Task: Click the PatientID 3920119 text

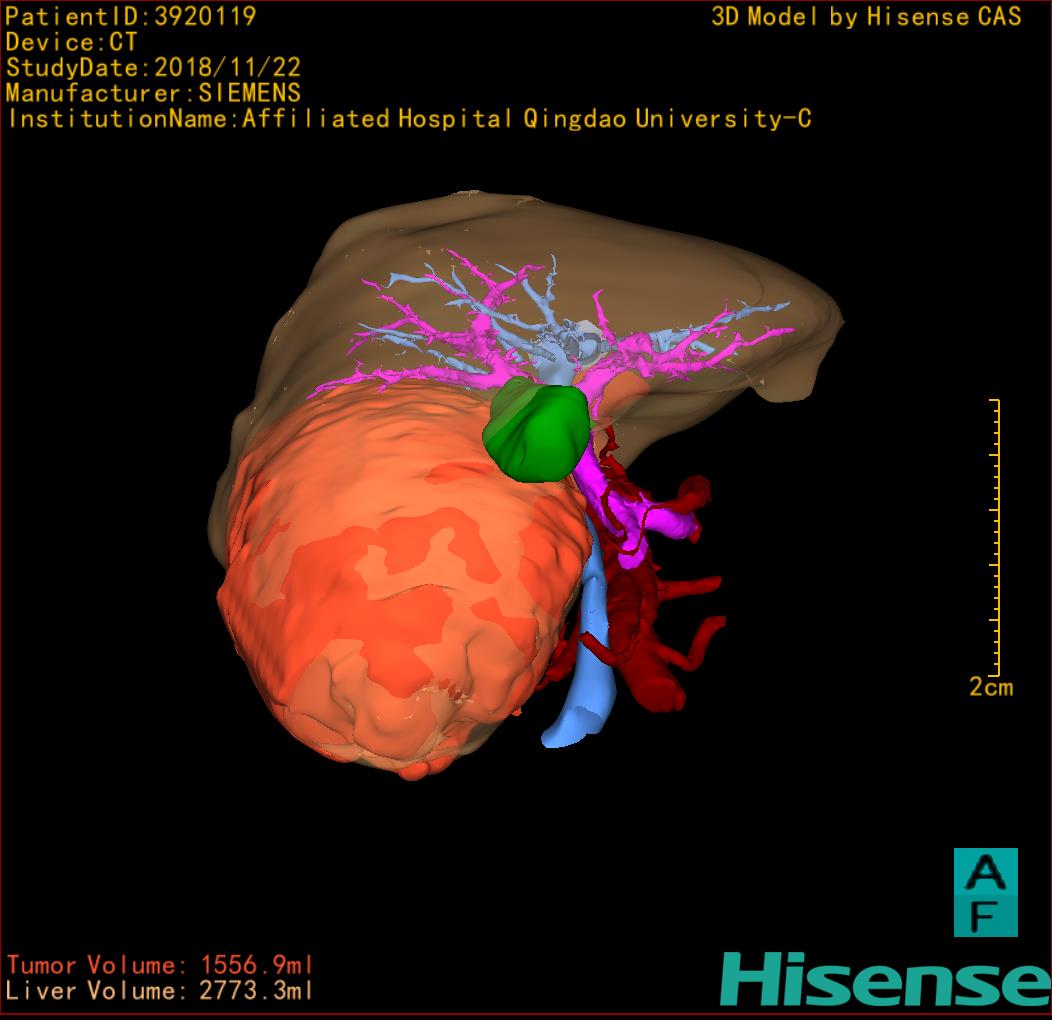Action: point(131,16)
